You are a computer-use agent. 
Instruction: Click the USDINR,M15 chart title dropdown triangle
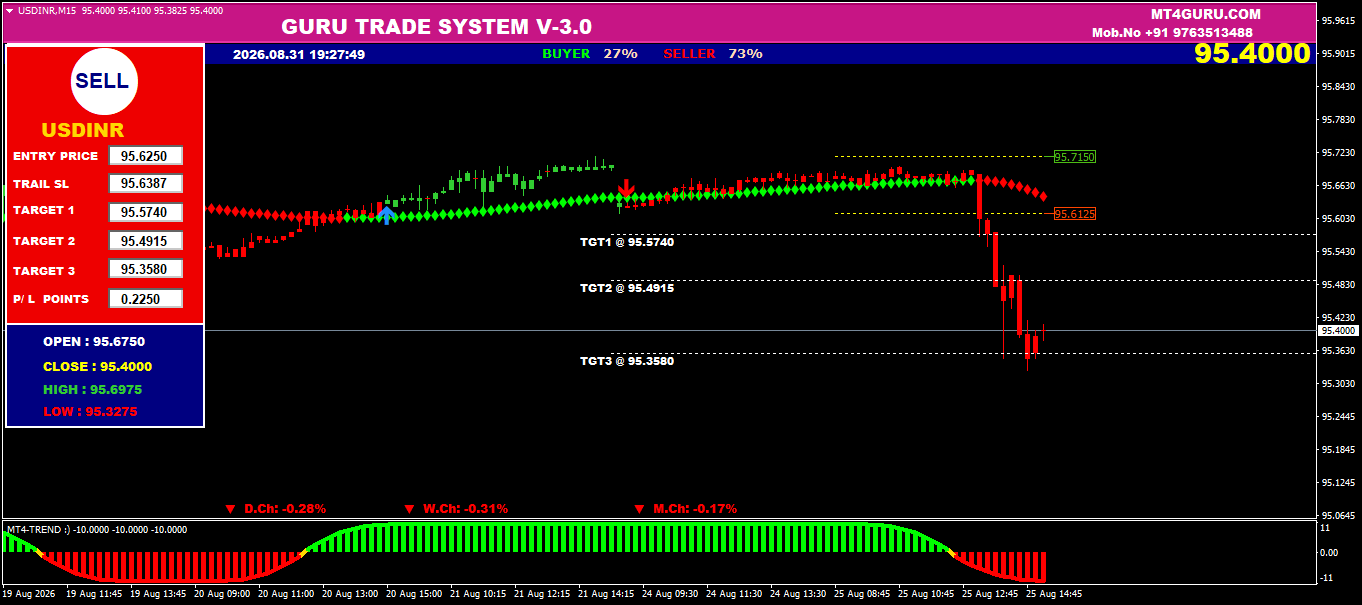click(x=10, y=9)
